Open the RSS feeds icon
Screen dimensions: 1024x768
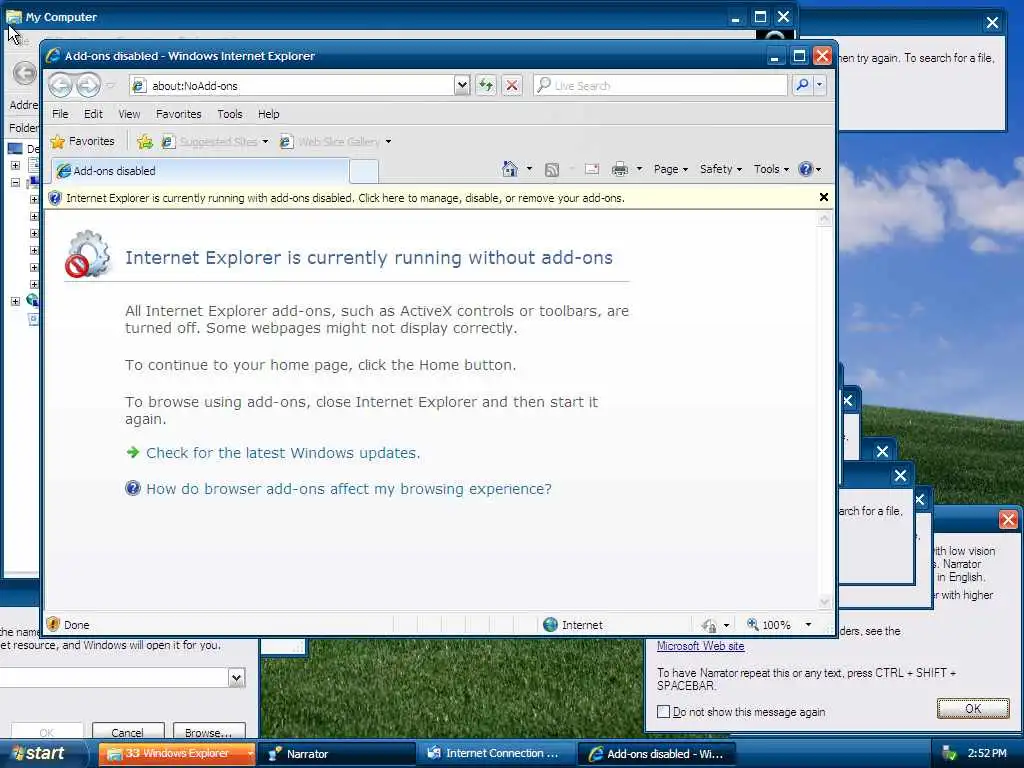(x=552, y=170)
